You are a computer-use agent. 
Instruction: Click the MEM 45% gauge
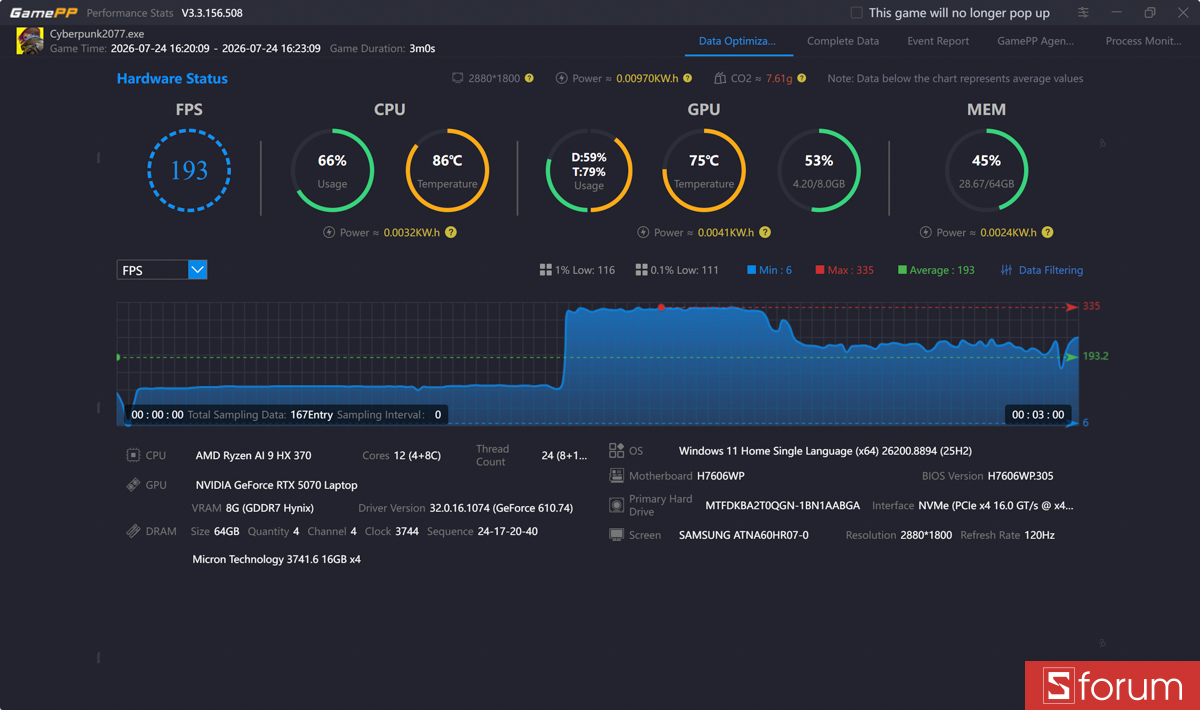pyautogui.click(x=986, y=170)
